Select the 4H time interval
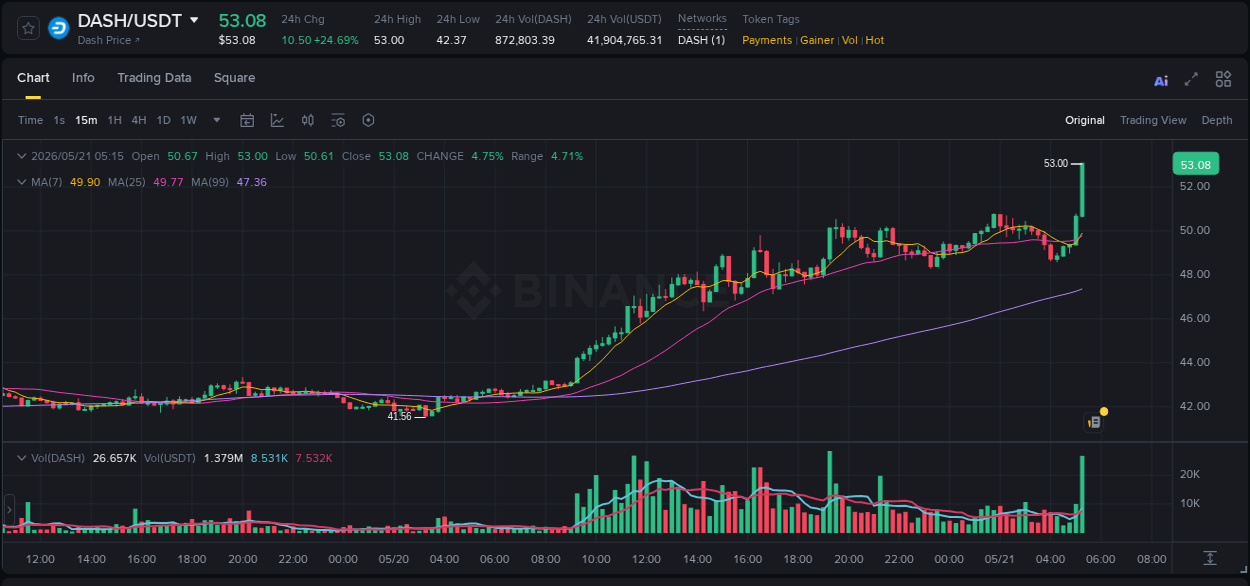This screenshot has height=586, width=1250. (139, 120)
